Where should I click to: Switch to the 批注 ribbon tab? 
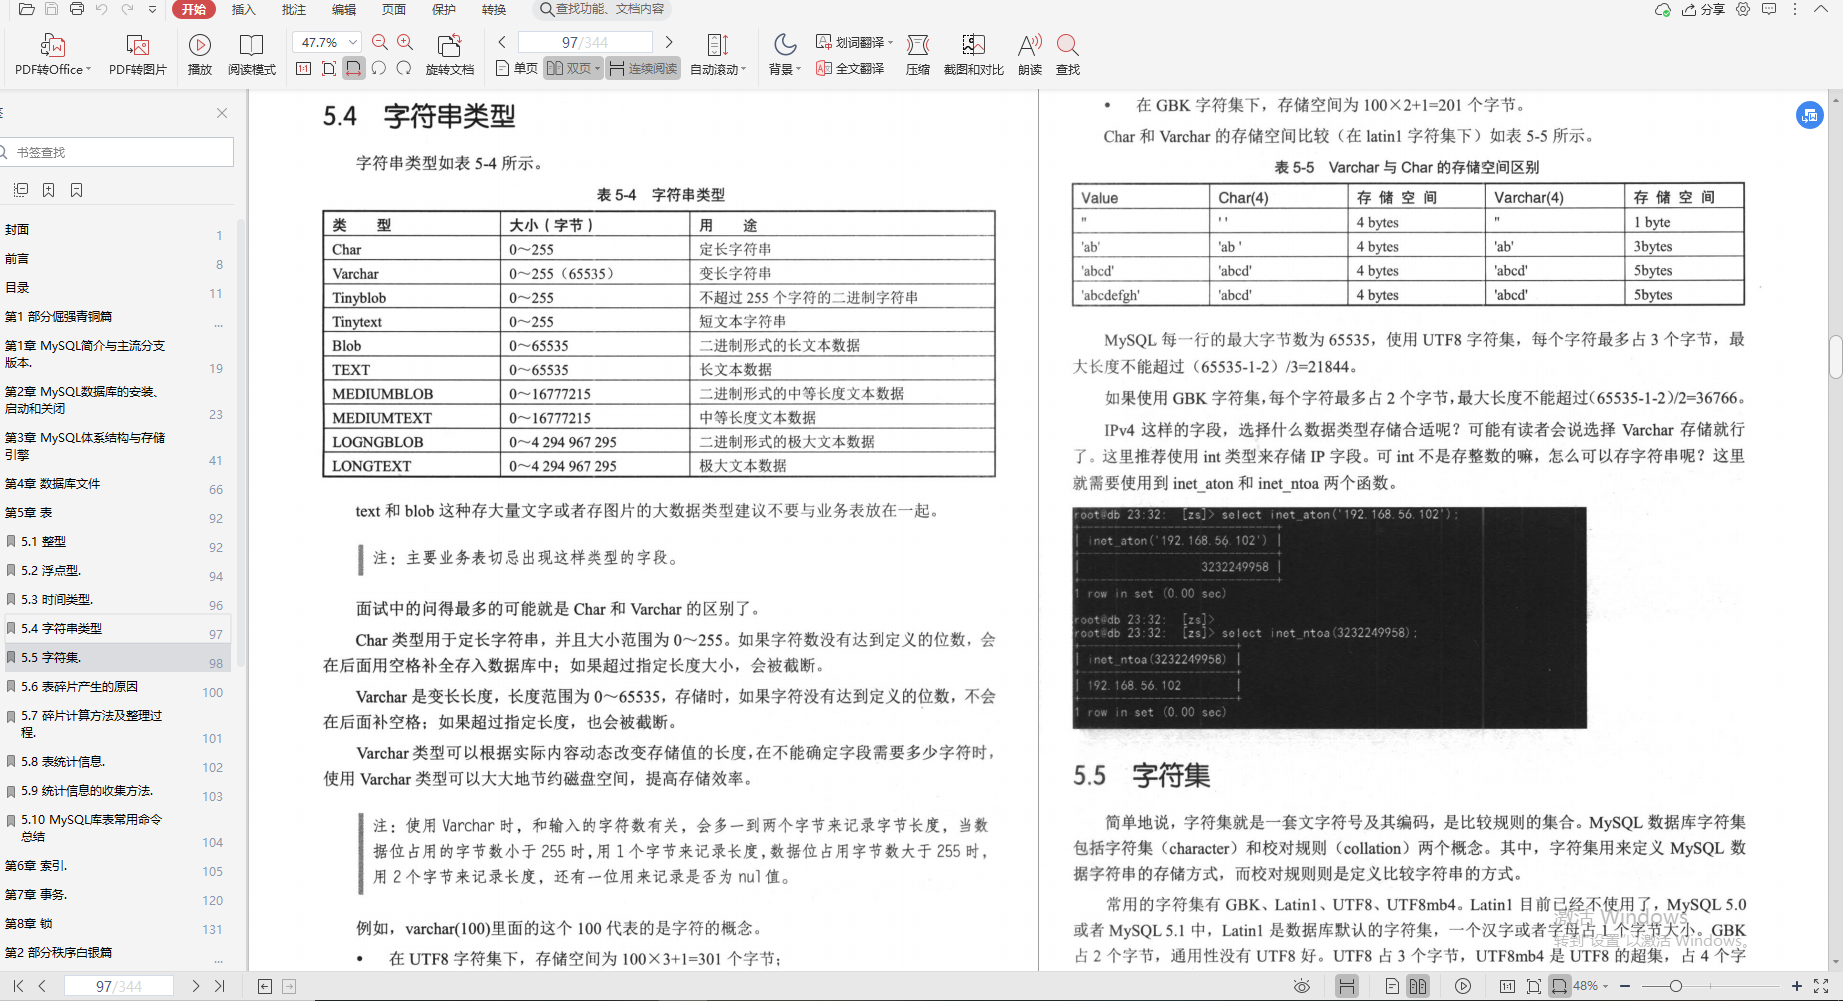(293, 10)
